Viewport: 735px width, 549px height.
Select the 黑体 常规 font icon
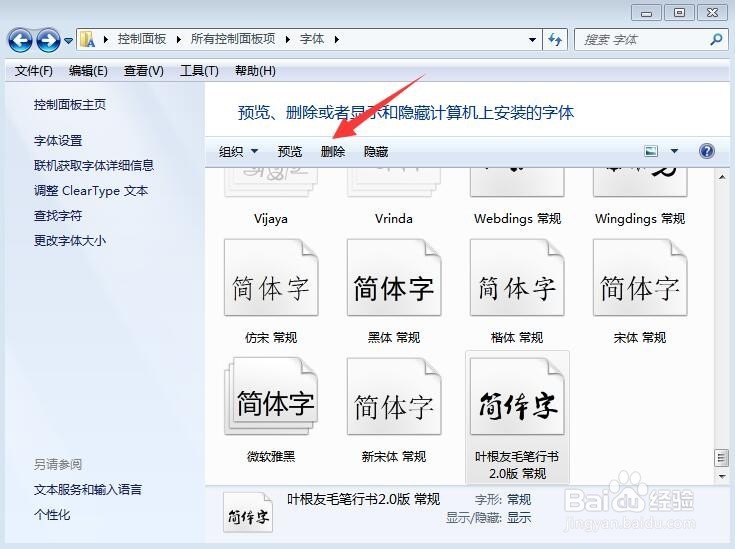[394, 278]
